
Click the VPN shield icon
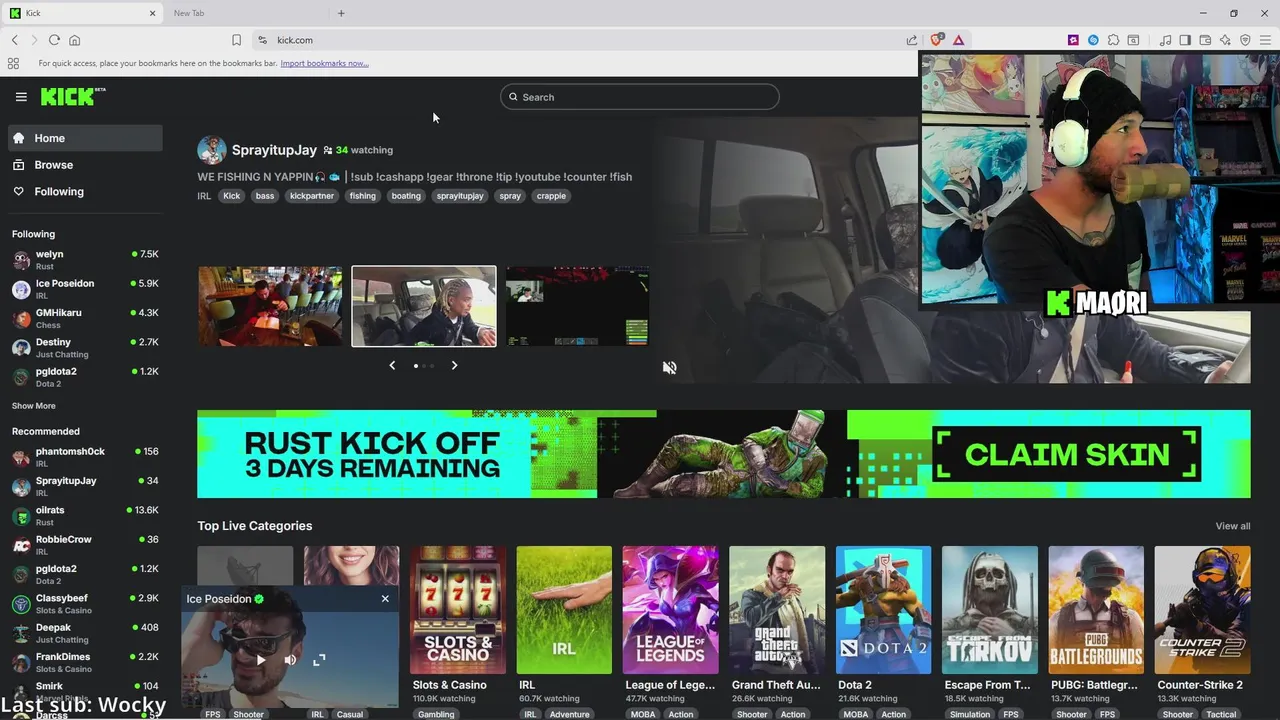coord(1245,40)
